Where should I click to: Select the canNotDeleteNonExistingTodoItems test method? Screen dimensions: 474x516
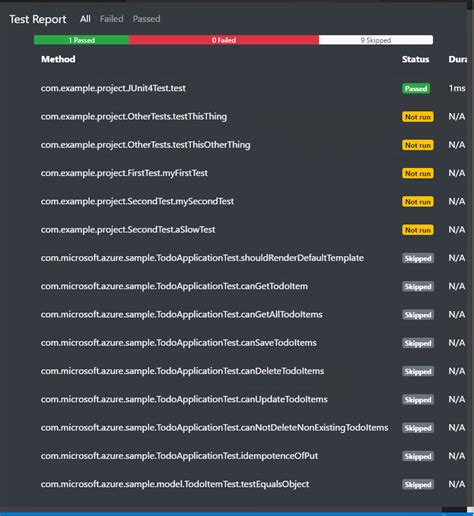(214, 428)
